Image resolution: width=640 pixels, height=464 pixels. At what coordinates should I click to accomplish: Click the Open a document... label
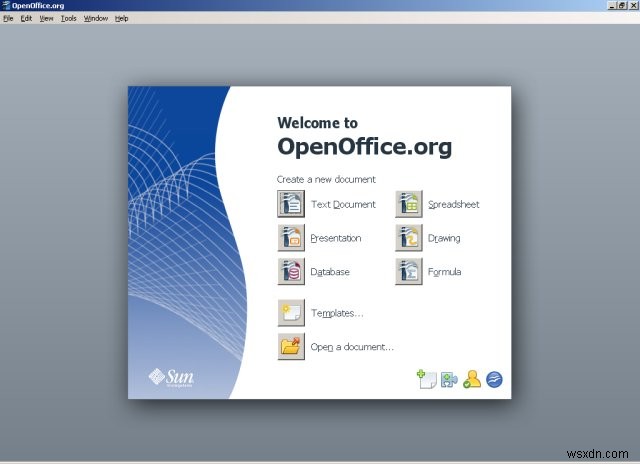[352, 347]
